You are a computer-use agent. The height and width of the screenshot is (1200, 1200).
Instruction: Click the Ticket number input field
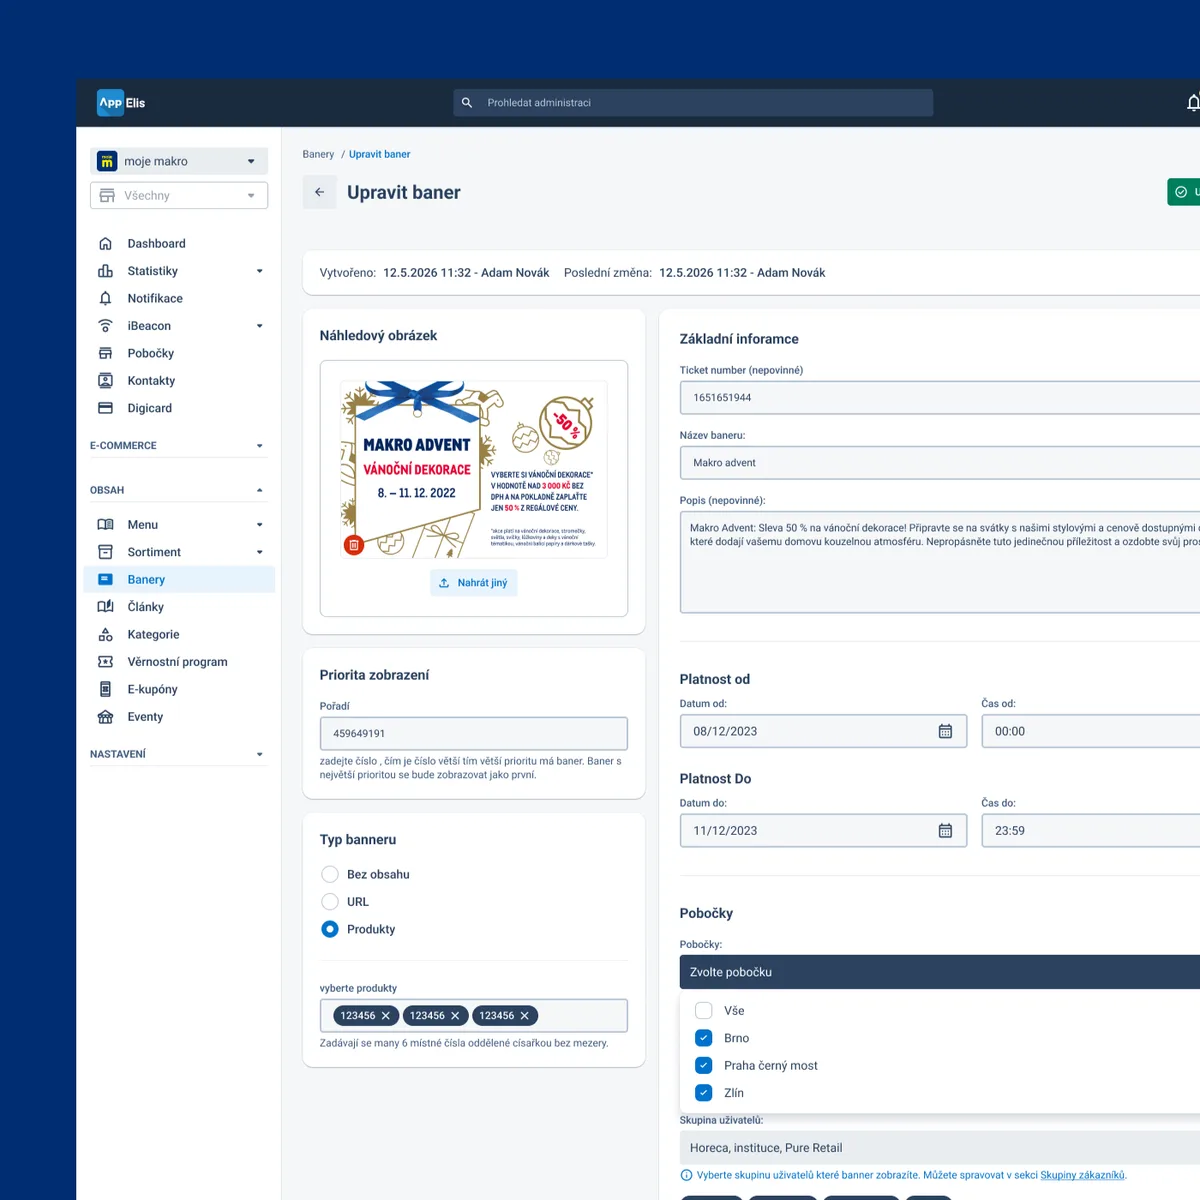940,397
